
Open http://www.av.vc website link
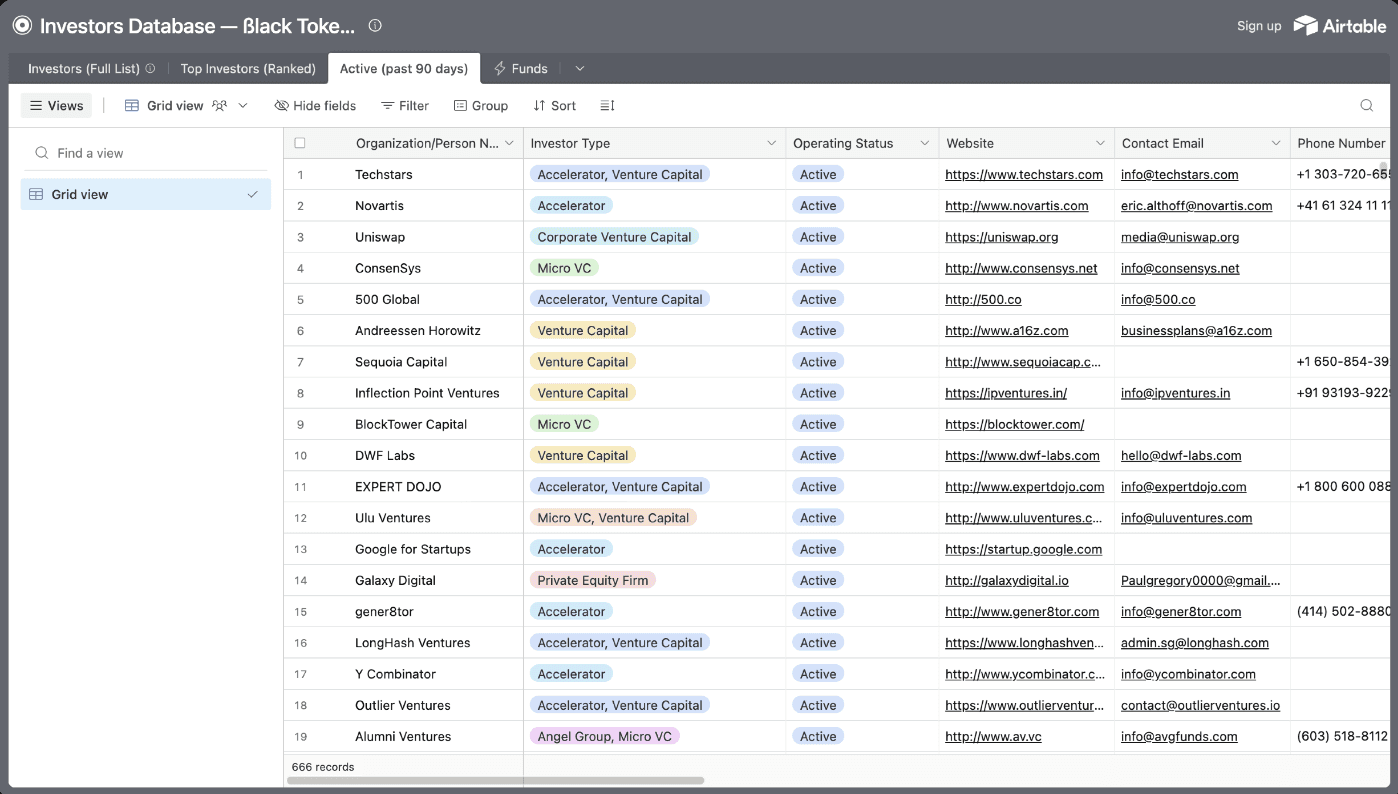tap(993, 736)
